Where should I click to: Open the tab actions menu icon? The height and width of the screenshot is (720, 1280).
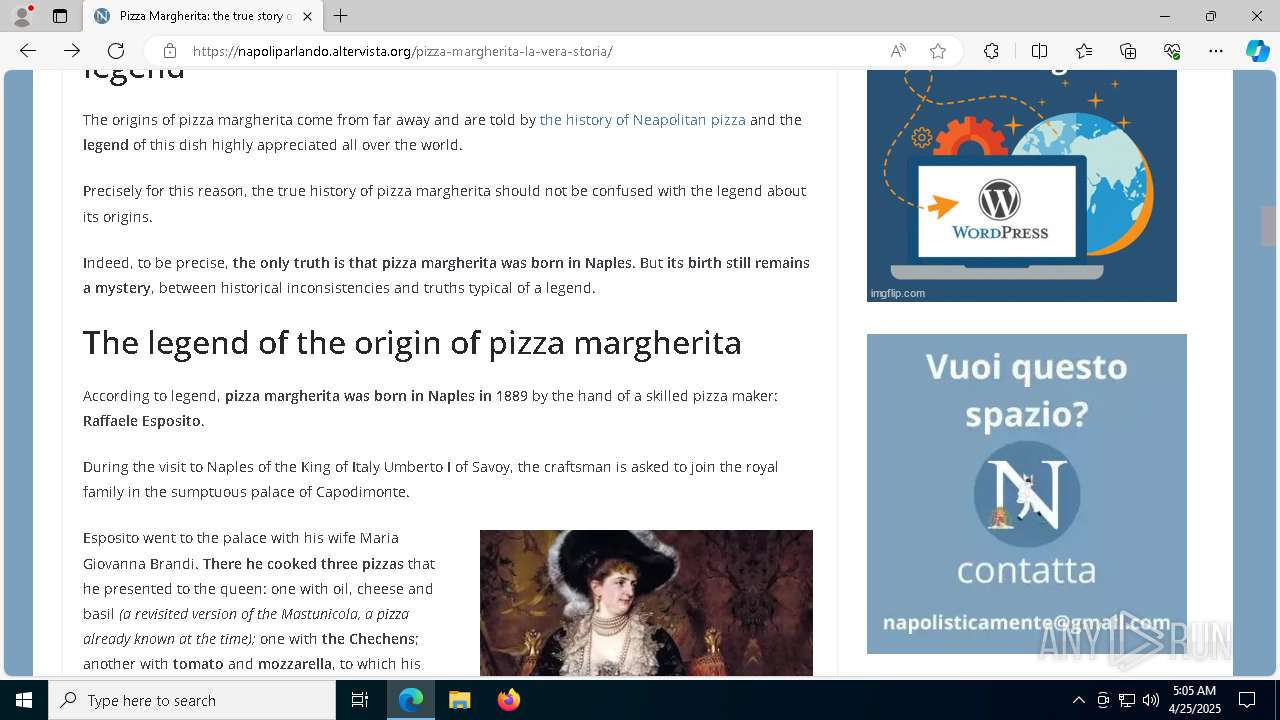click(x=60, y=16)
